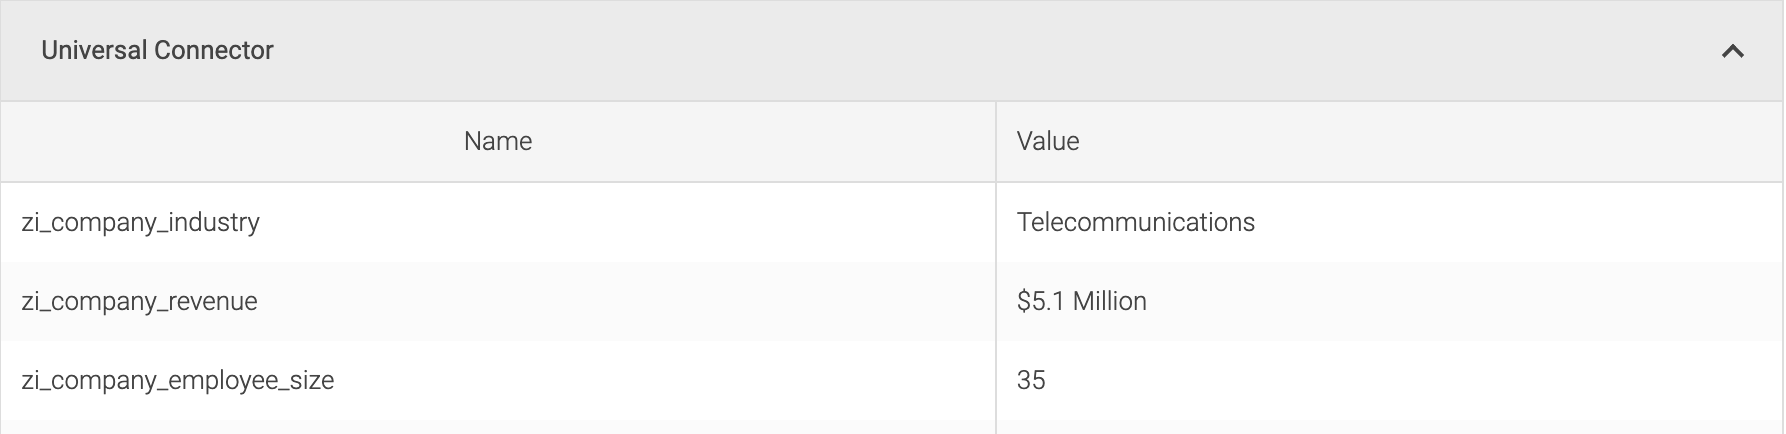
Task: Select the $5.1 Million revenue value
Action: pos(1082,301)
